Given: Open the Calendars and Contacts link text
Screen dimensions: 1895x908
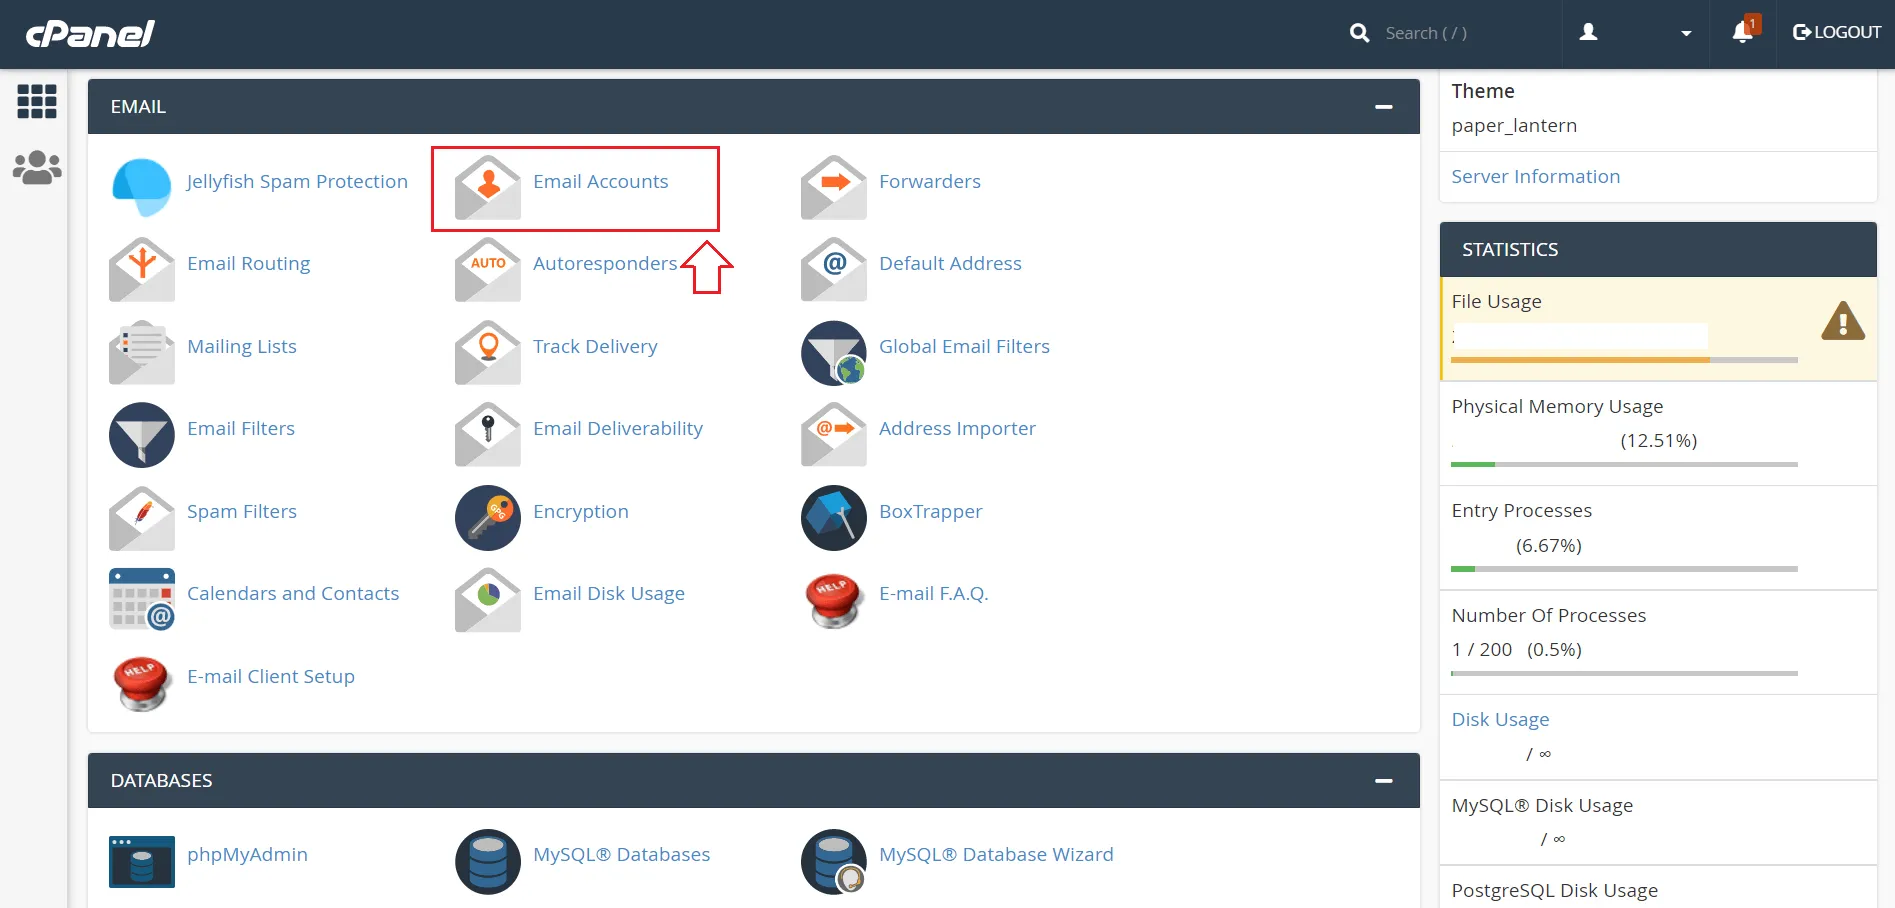Looking at the screenshot, I should [x=293, y=594].
